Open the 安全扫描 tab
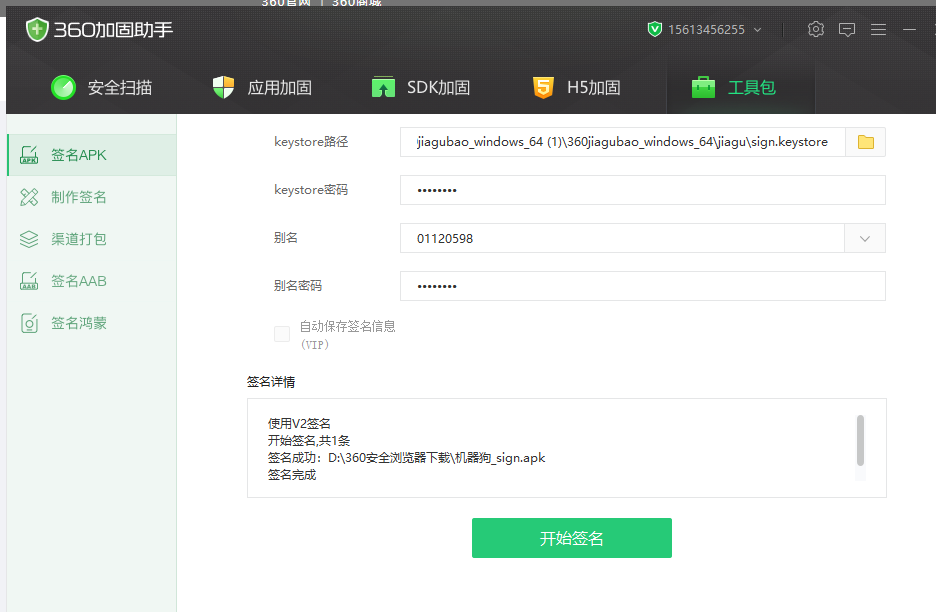936x612 pixels. (x=101, y=87)
